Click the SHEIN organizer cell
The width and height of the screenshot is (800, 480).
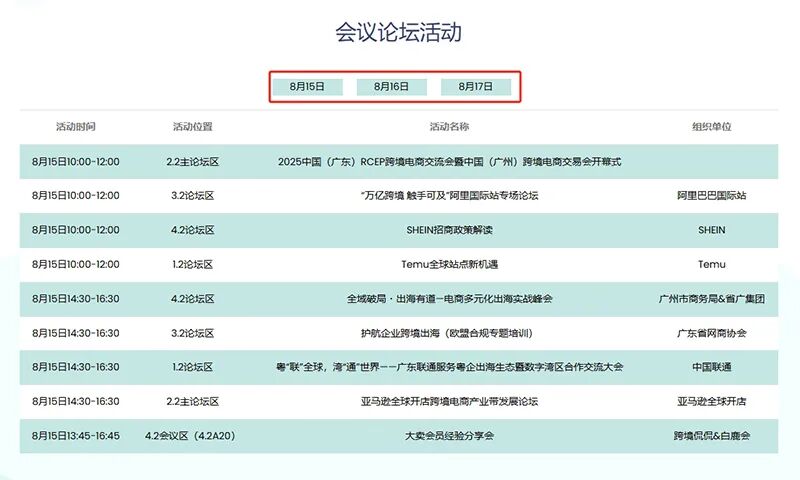(x=712, y=230)
